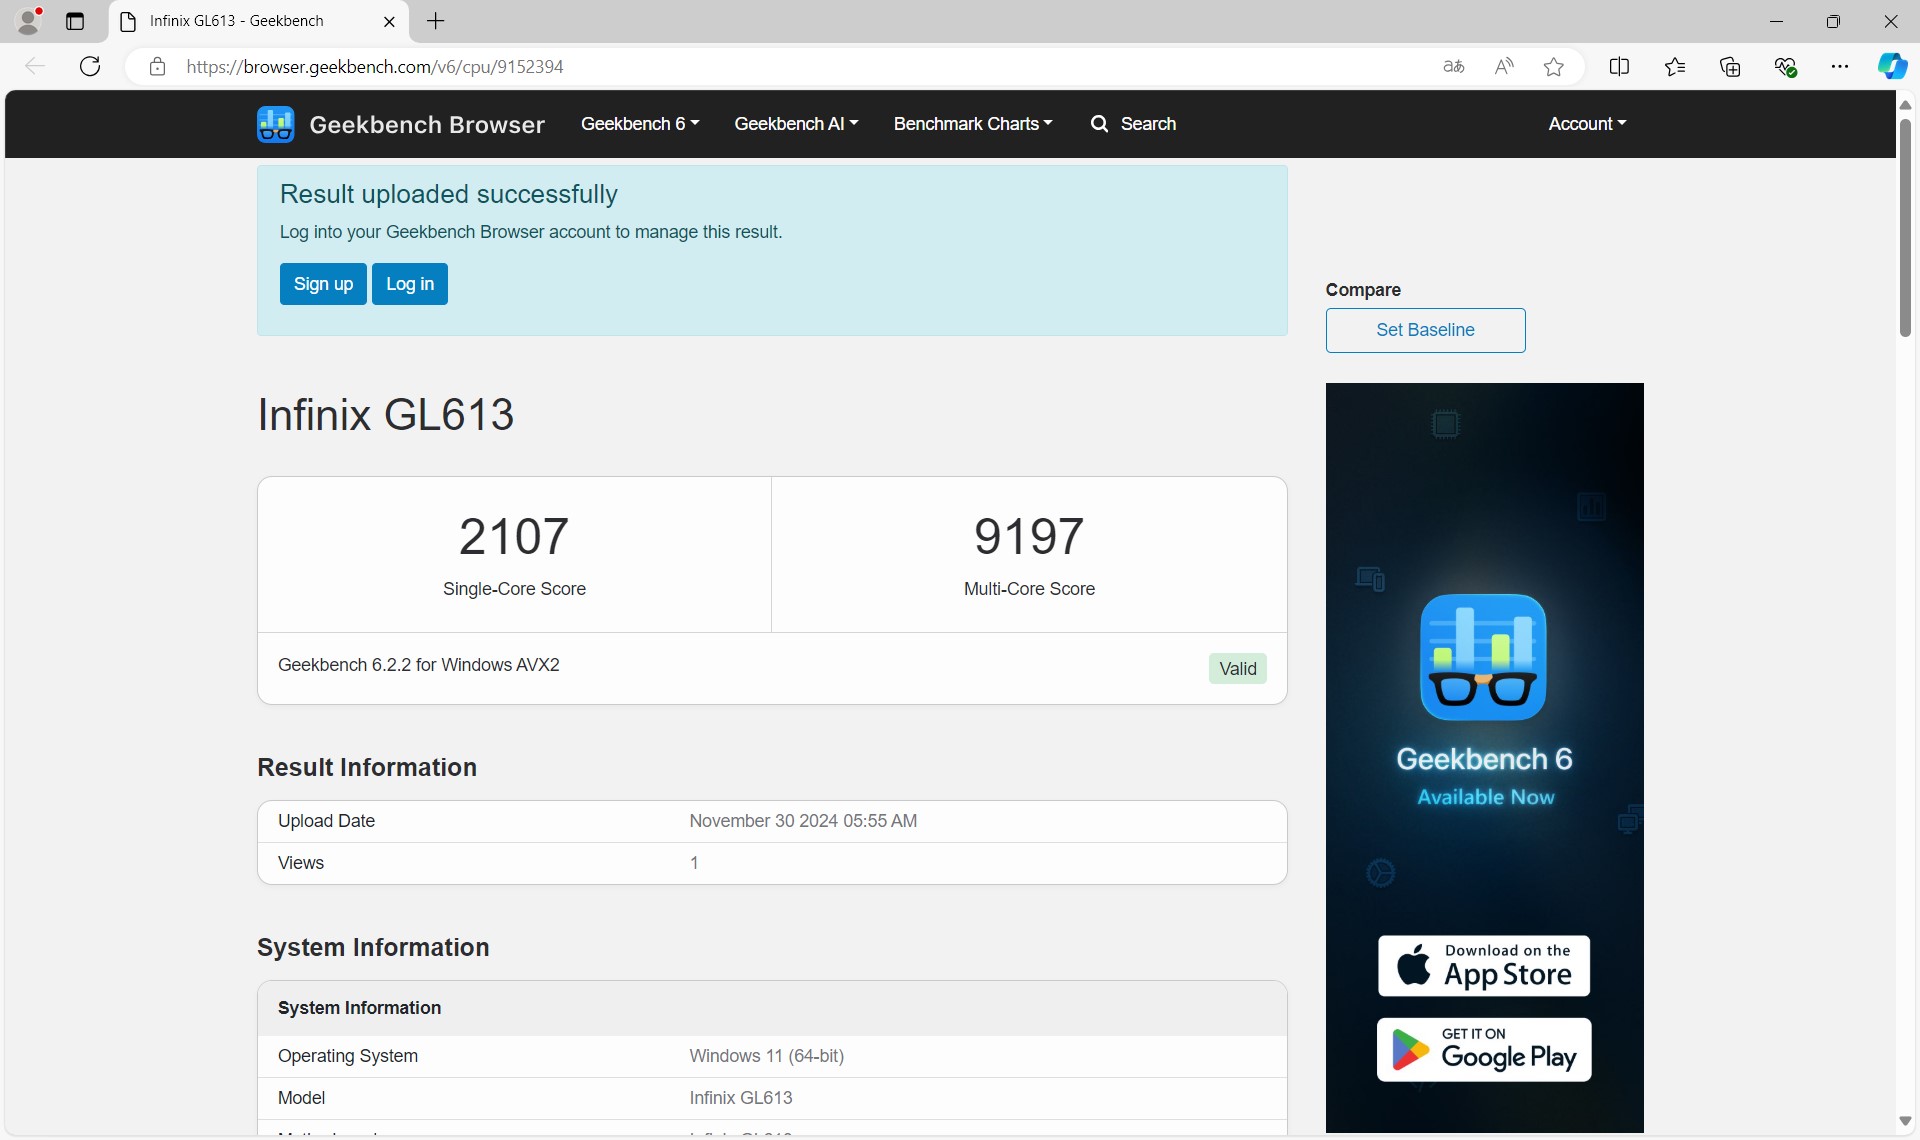Launch Copilot sidebar
Viewport: 1920px width, 1140px height.
click(1892, 67)
